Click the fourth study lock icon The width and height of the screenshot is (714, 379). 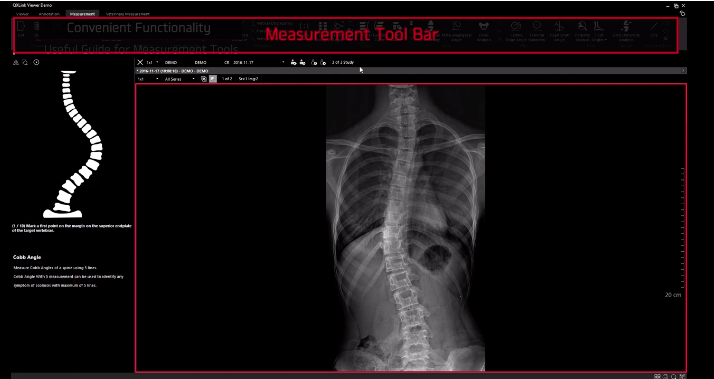coord(323,62)
